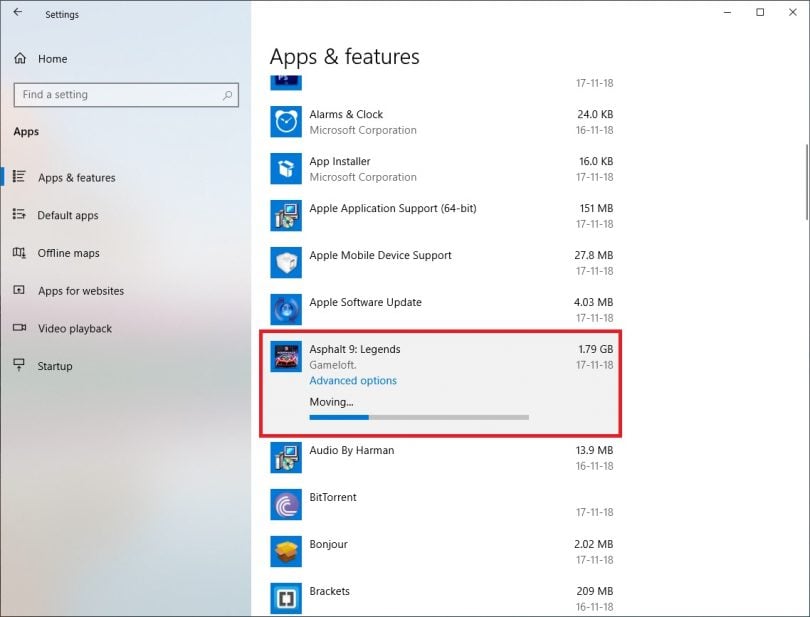Viewport: 810px width, 617px height.
Task: Select the Alarms & Clock app icon
Action: click(285, 122)
